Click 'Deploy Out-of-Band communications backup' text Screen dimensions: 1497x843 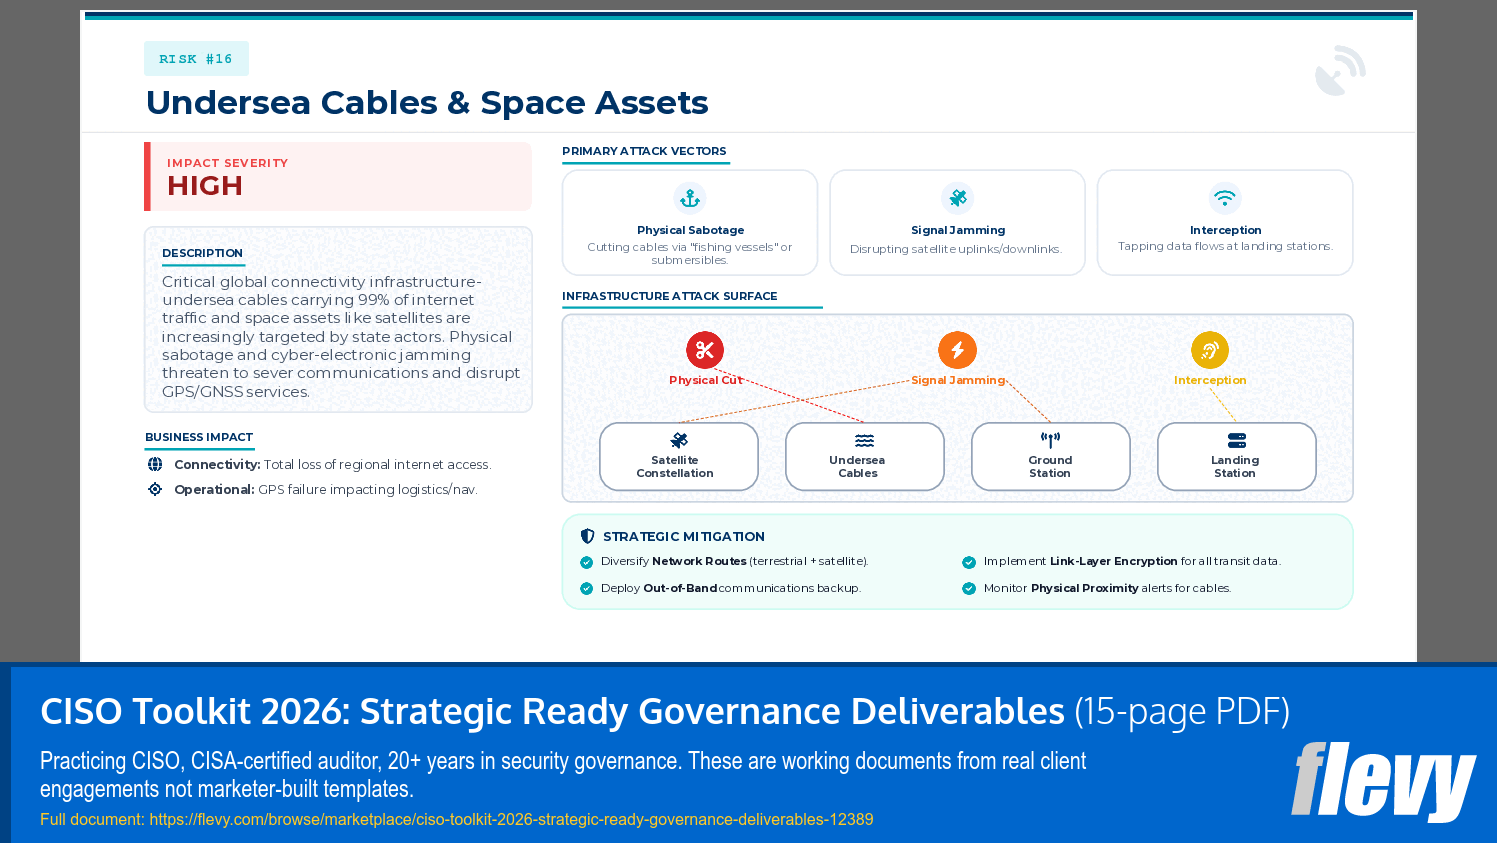[x=730, y=588]
